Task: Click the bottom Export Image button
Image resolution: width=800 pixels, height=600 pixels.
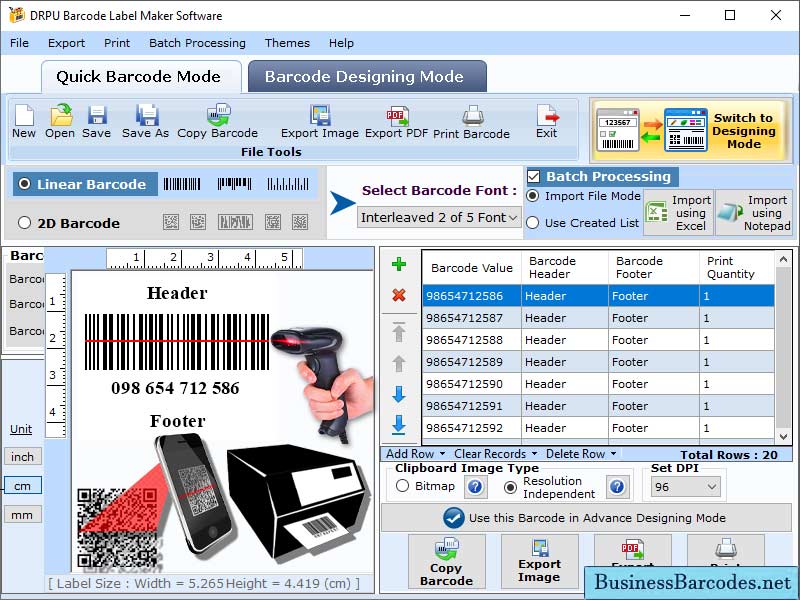Action: [539, 560]
